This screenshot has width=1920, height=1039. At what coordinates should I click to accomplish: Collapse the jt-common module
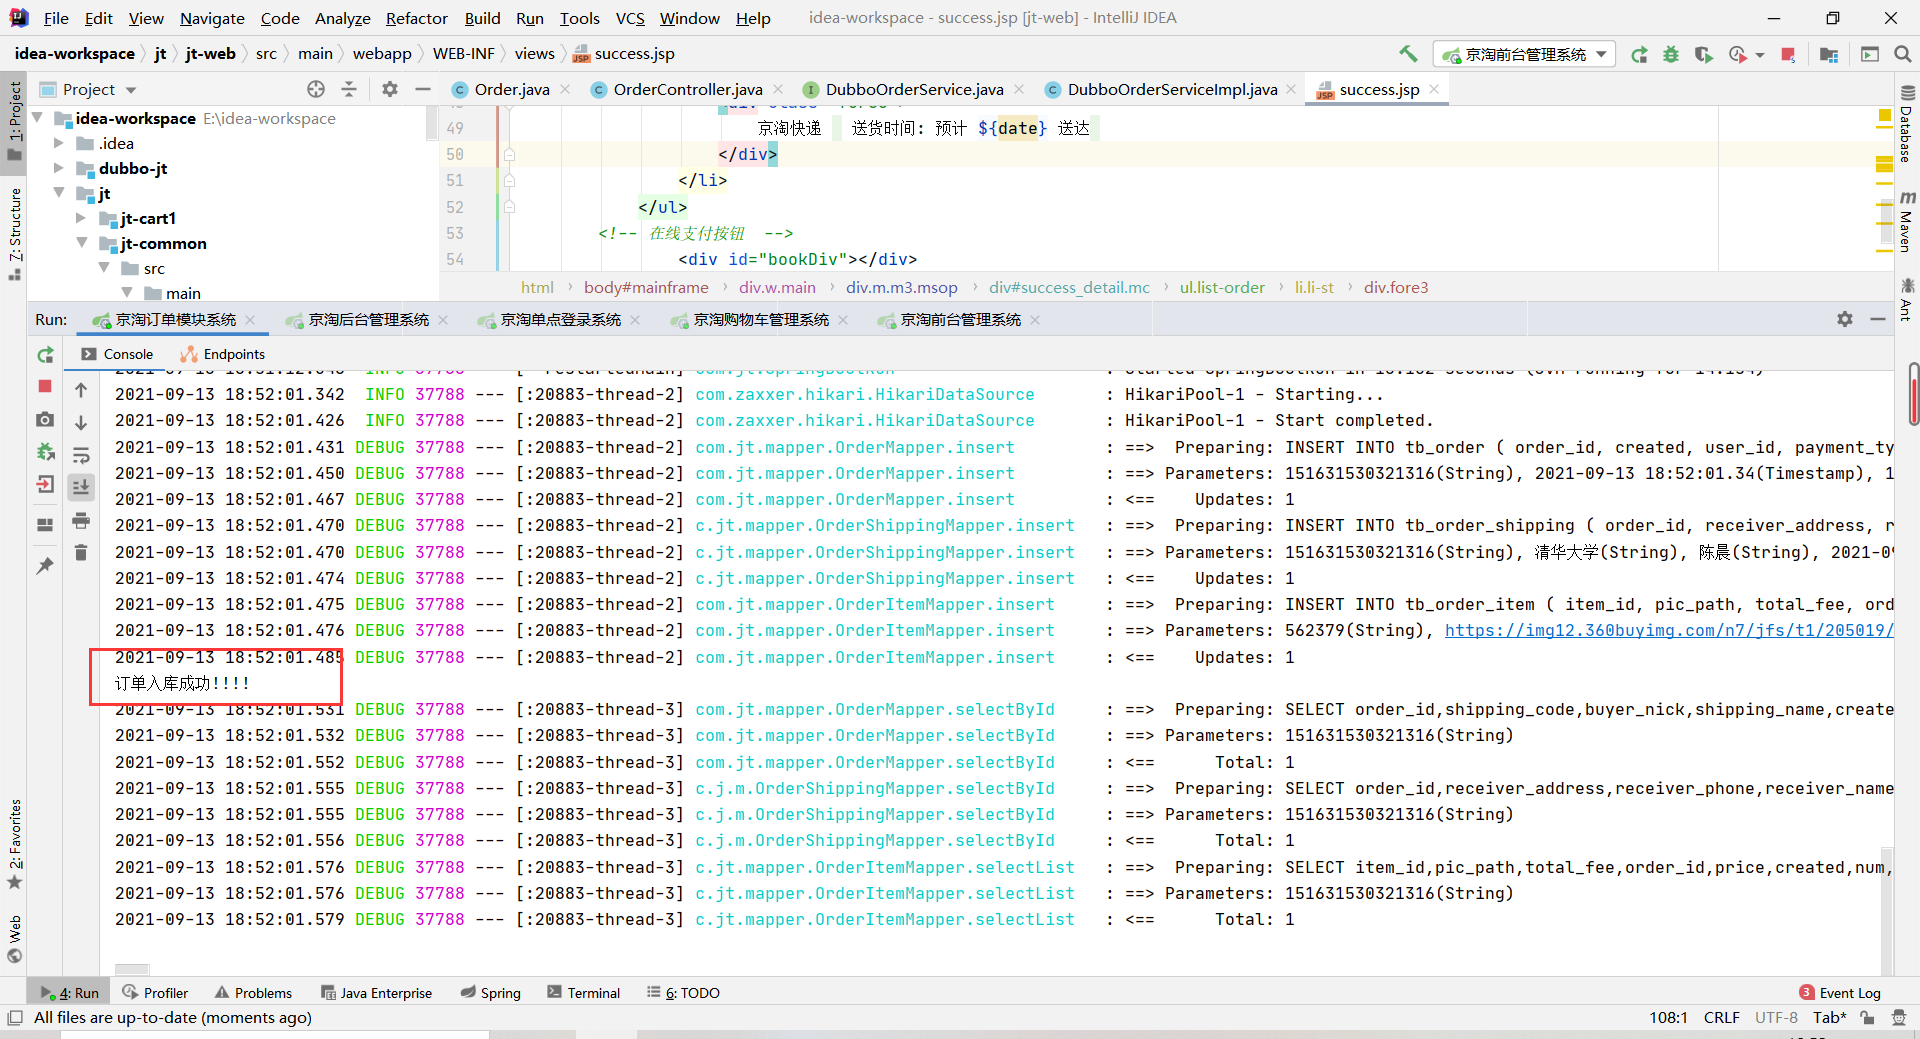point(81,243)
